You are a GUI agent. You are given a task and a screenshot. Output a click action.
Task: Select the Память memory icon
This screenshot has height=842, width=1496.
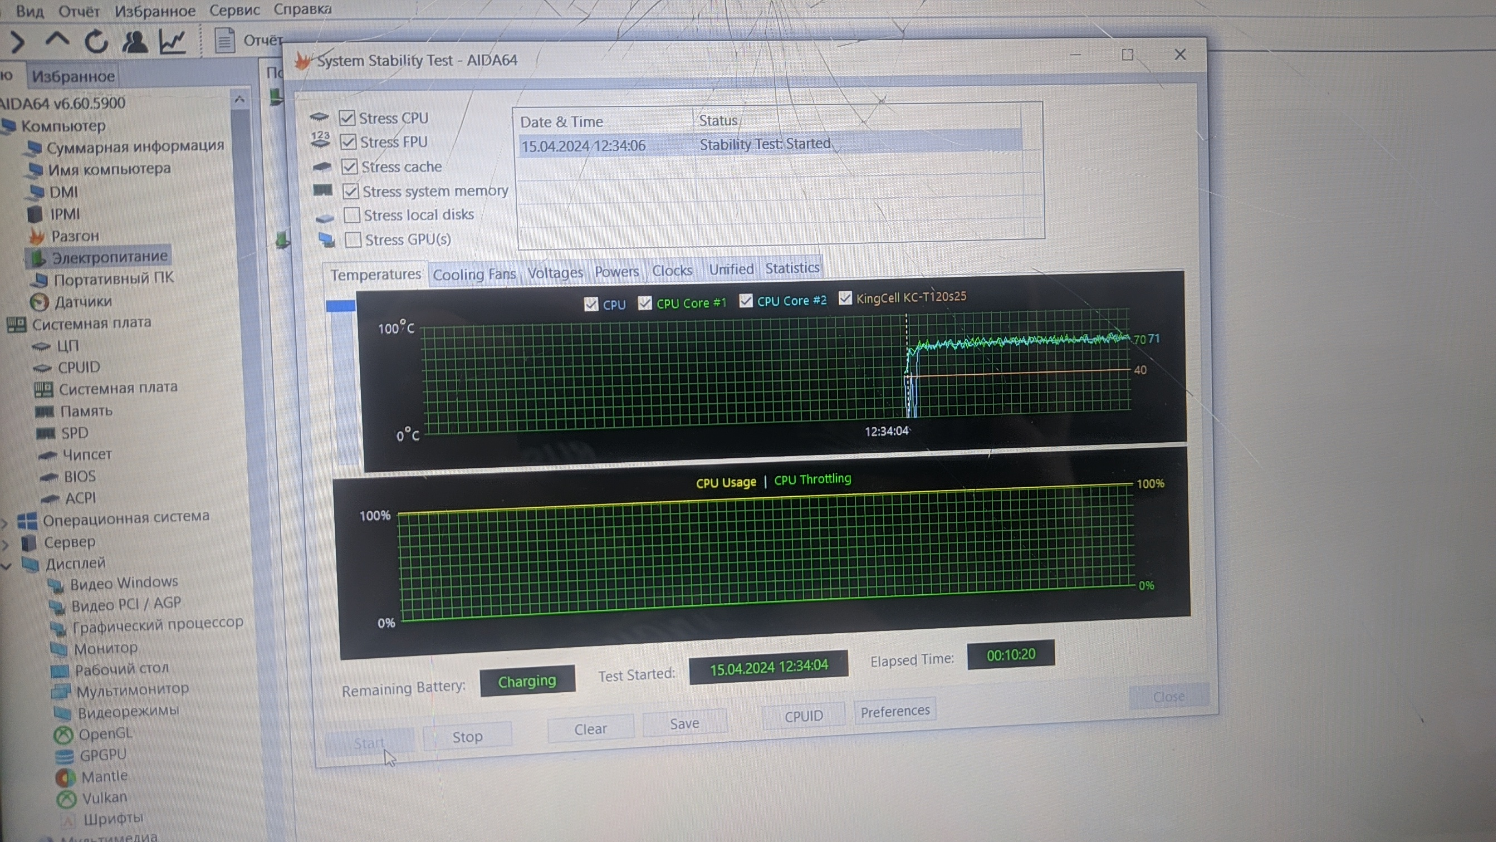pos(44,411)
